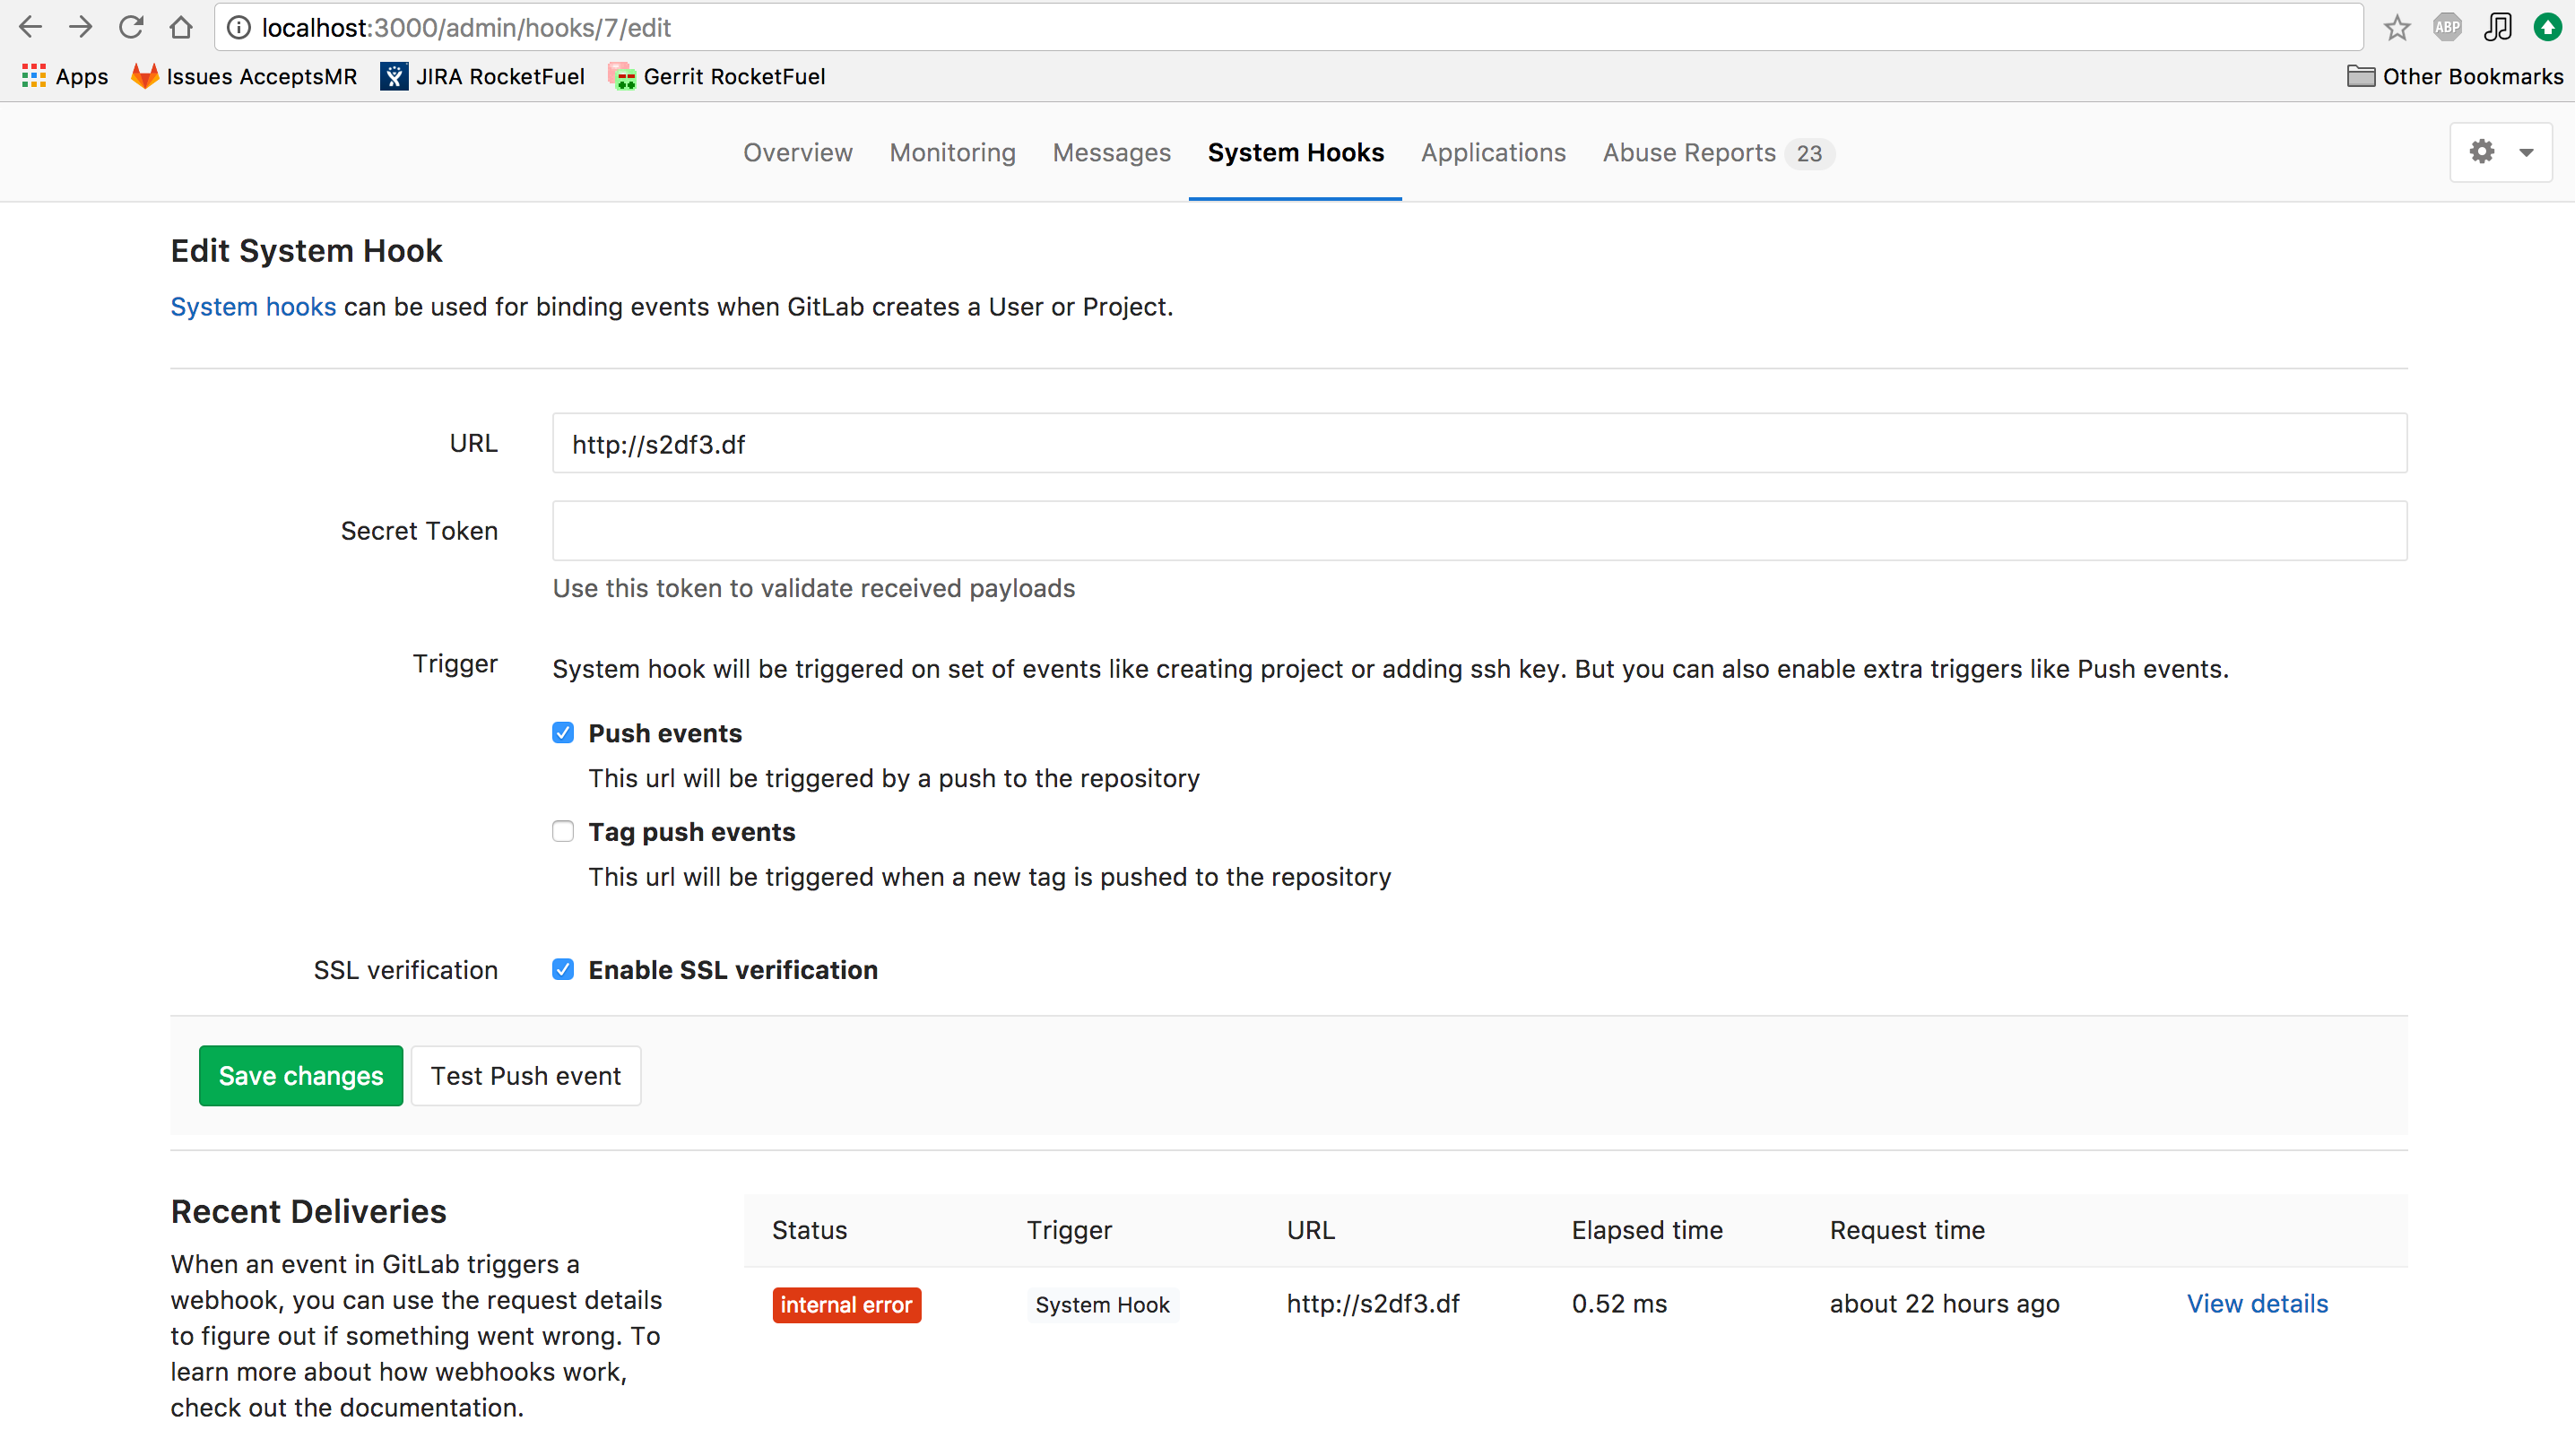2575x1456 pixels.
Task: Click the browser back arrow
Action: point(30,27)
